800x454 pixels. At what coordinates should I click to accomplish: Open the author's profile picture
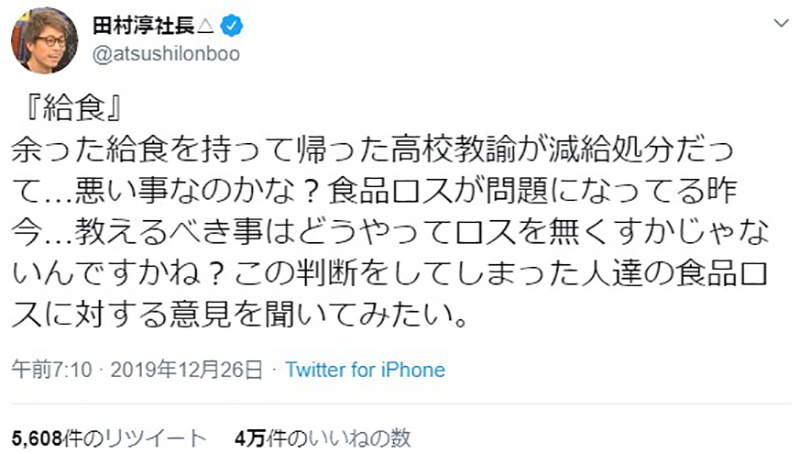(43, 40)
